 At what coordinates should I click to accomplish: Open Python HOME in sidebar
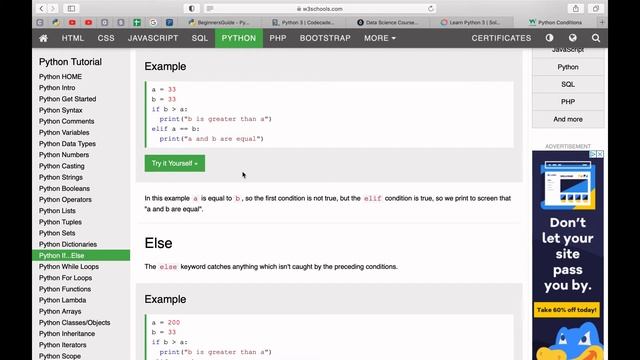pyautogui.click(x=60, y=77)
